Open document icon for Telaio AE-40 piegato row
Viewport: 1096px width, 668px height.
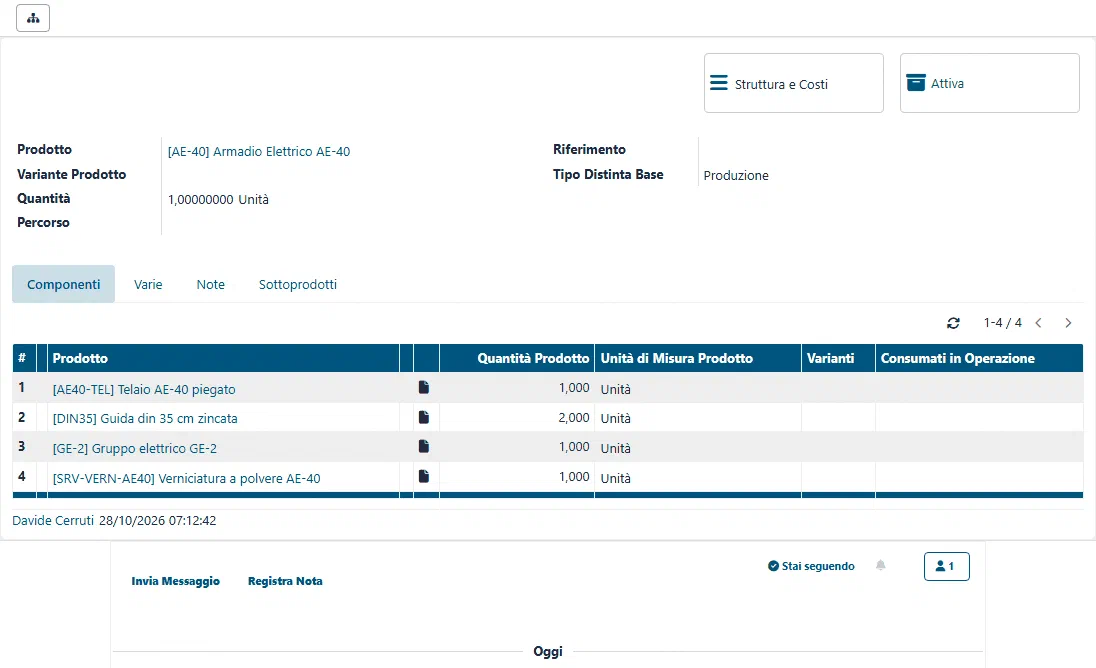click(424, 387)
